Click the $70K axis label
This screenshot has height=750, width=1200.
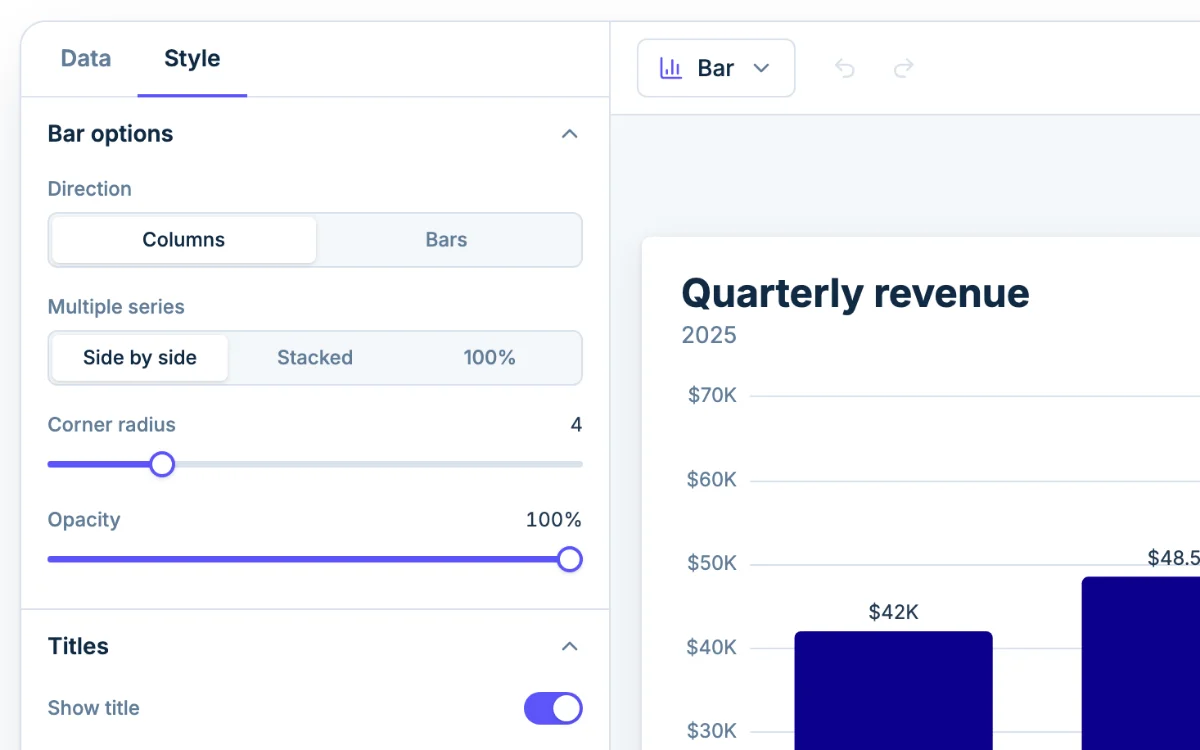tap(712, 395)
